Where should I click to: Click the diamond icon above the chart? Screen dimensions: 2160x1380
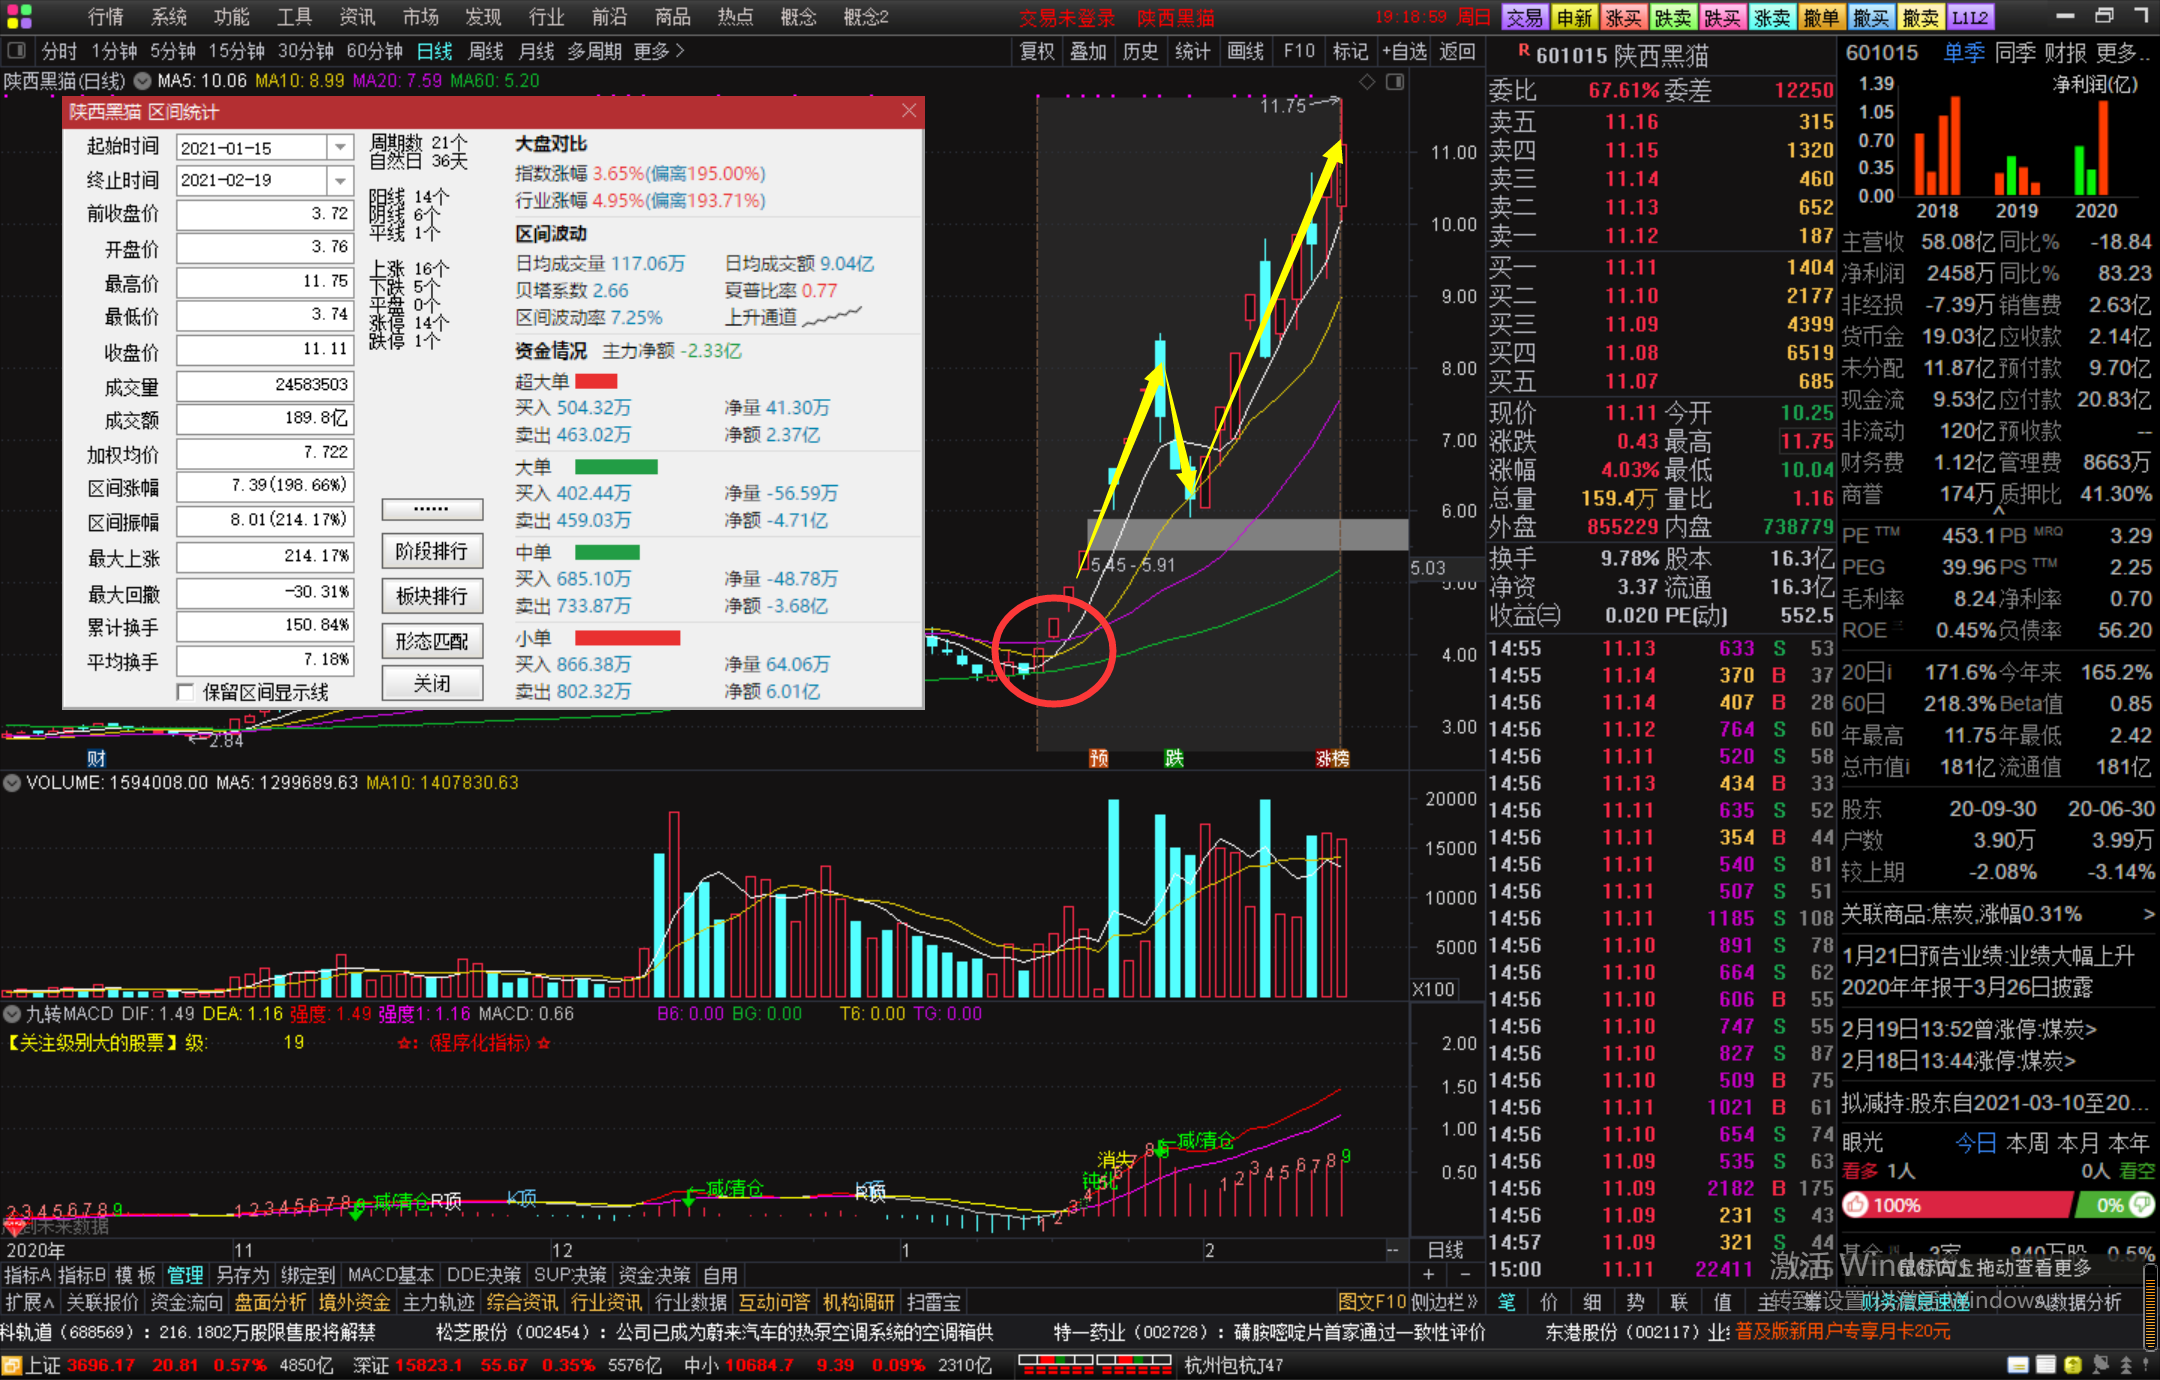point(1367,82)
